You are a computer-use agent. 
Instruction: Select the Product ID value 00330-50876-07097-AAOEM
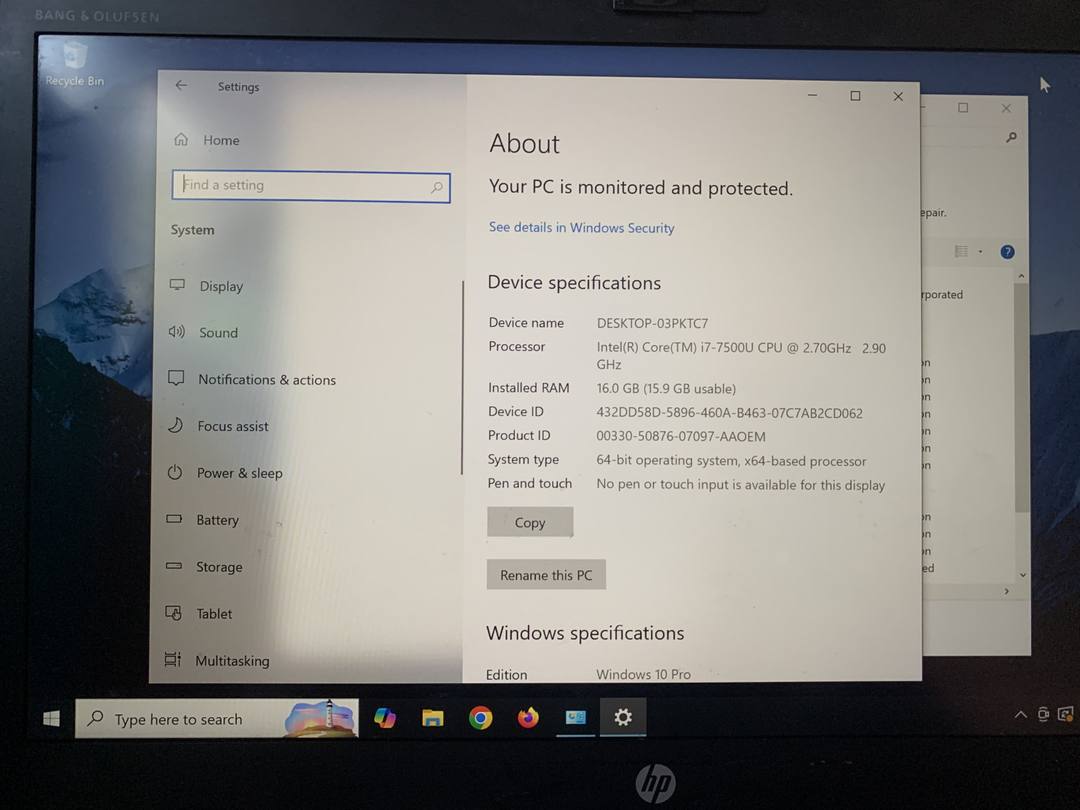click(681, 437)
